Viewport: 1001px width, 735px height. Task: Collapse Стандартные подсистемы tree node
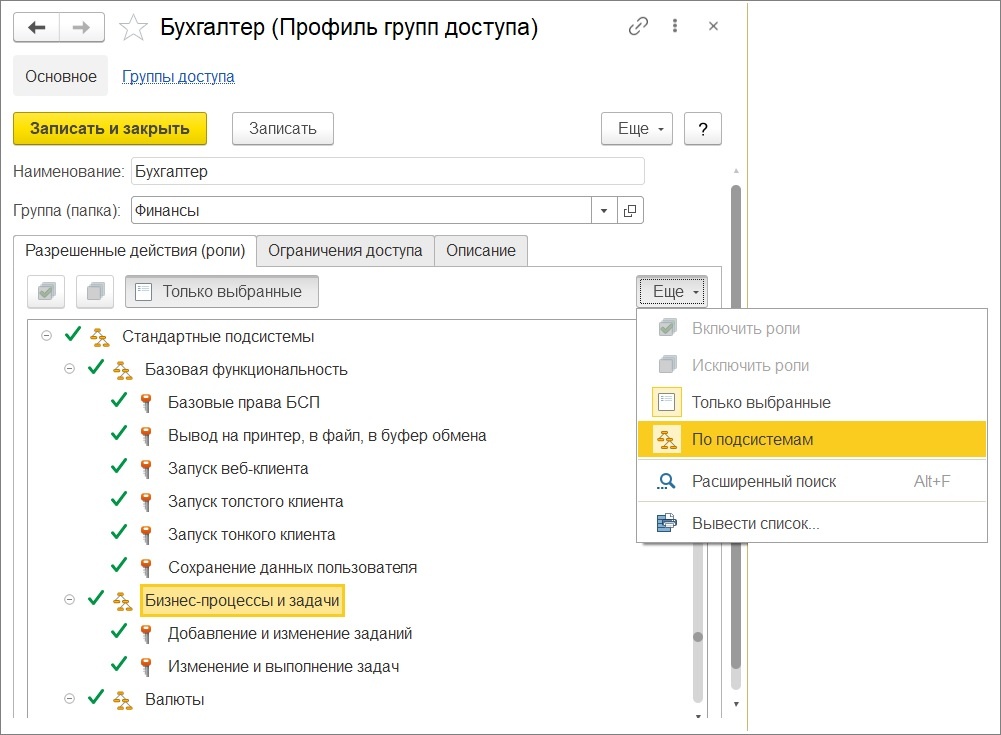coord(47,335)
